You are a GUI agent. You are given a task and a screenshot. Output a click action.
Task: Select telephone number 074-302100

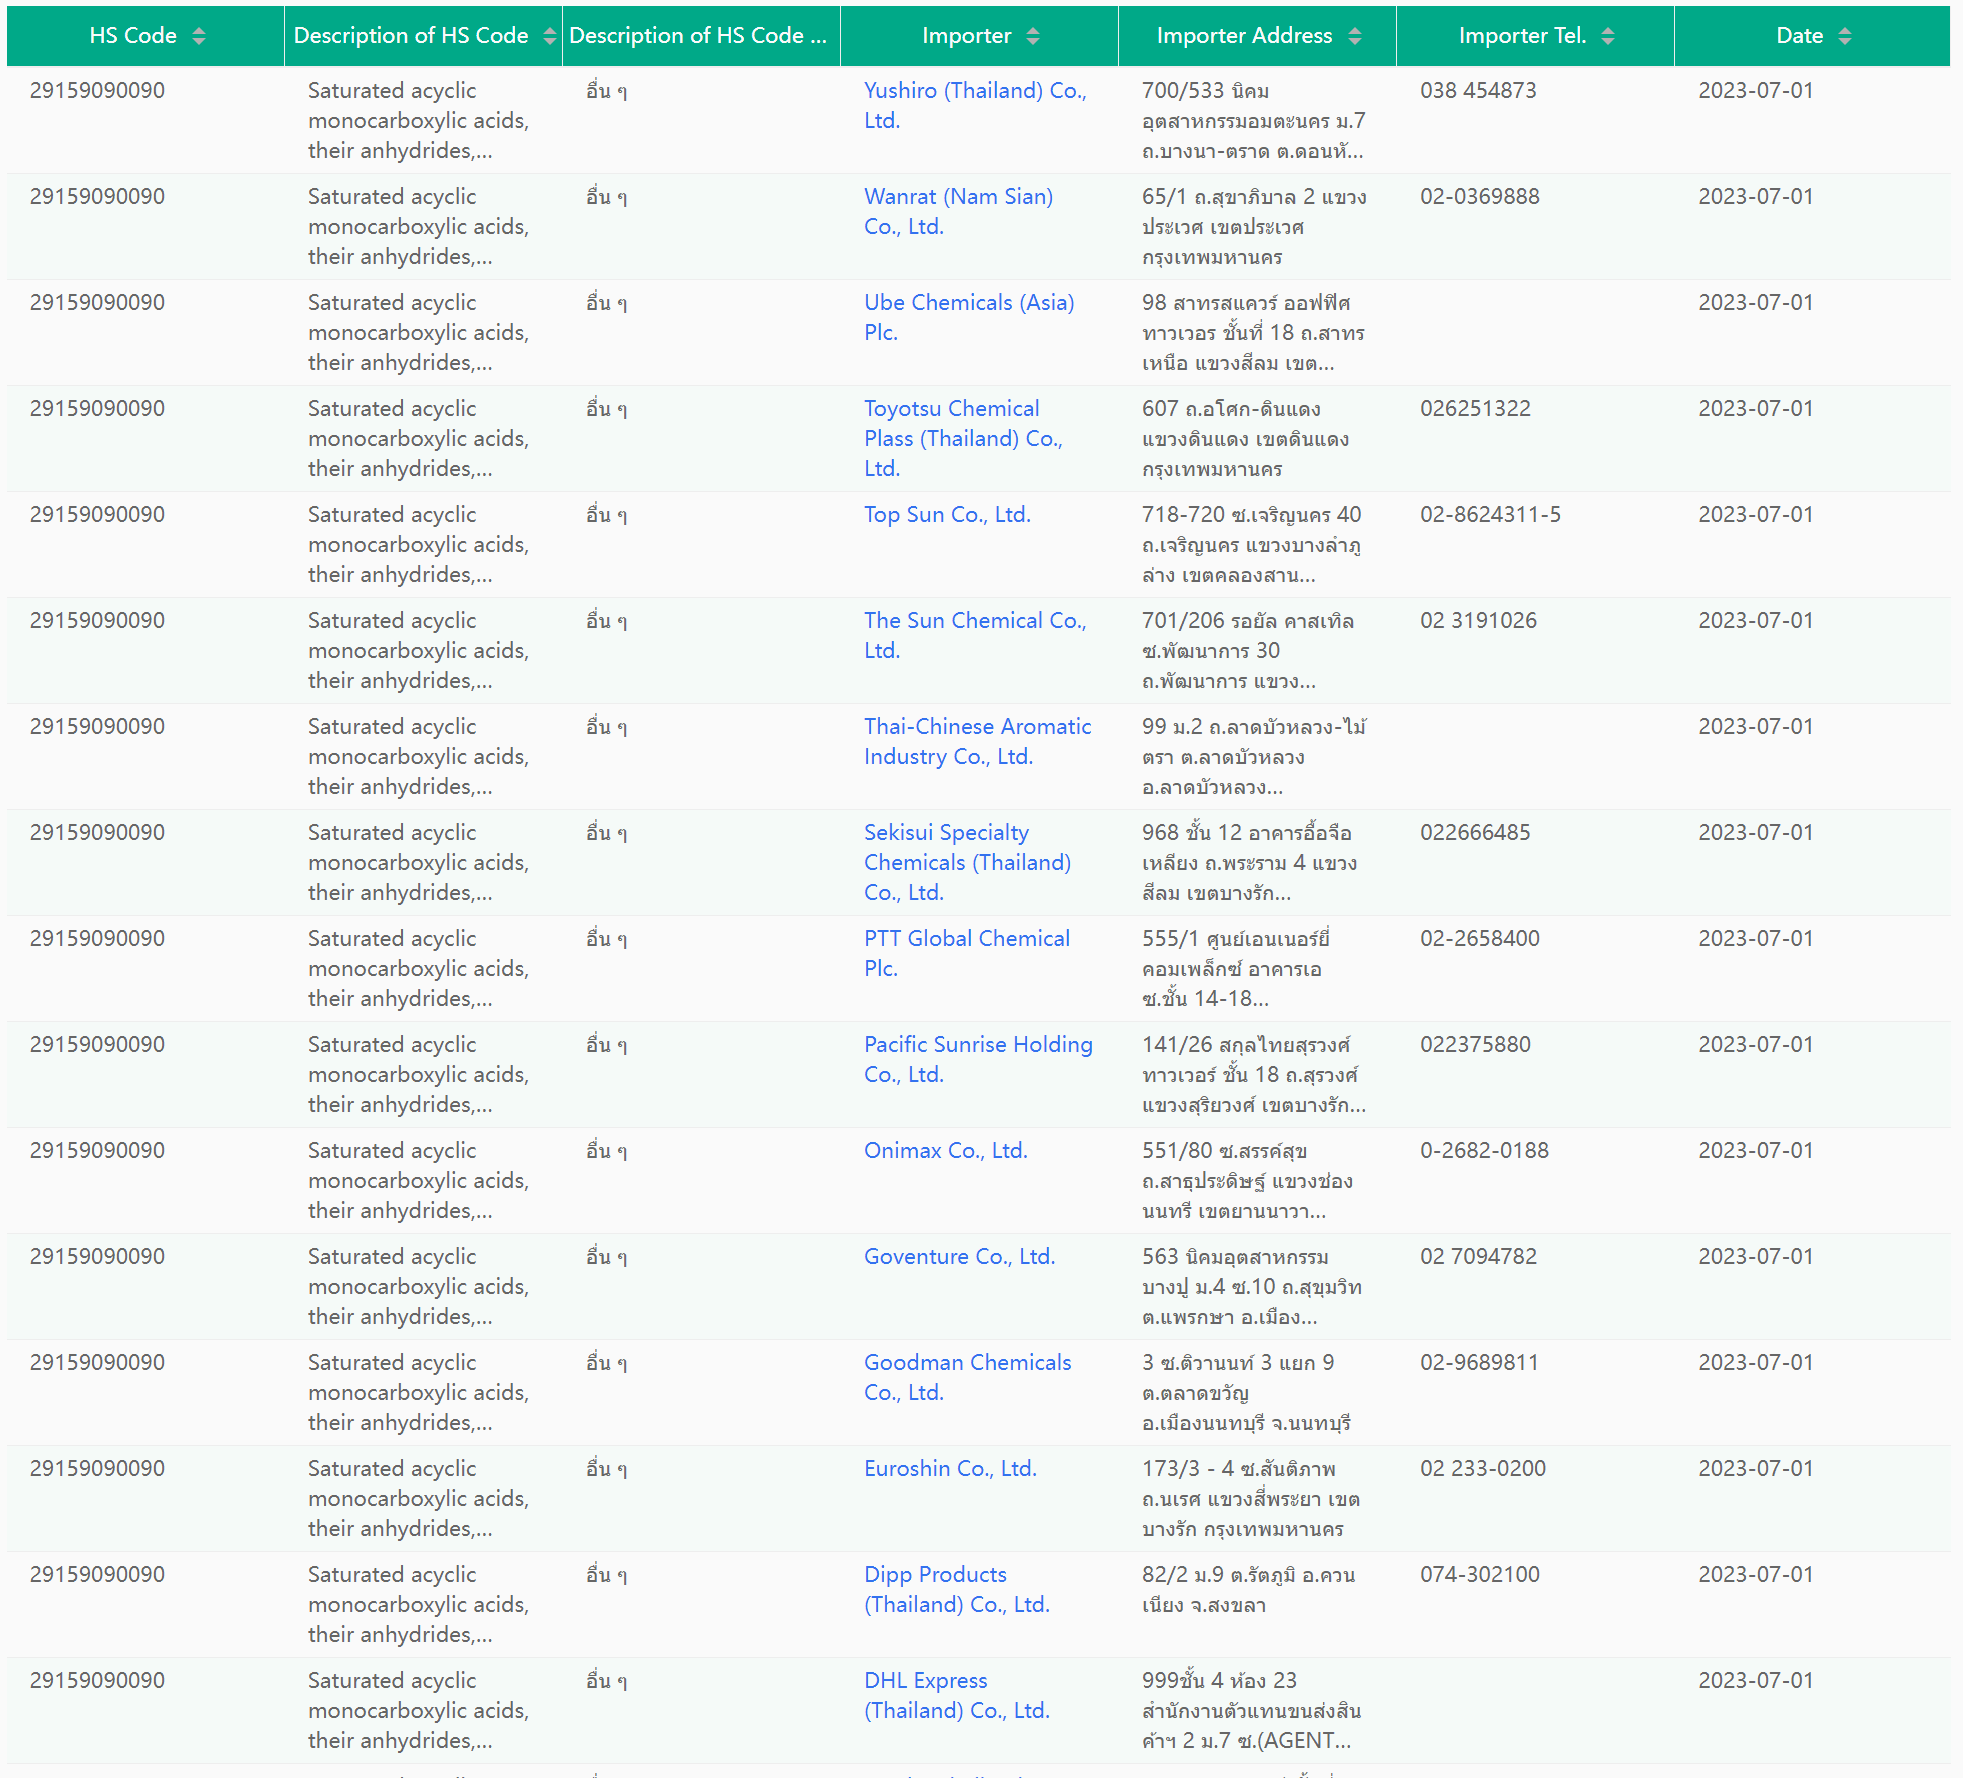point(1480,1574)
